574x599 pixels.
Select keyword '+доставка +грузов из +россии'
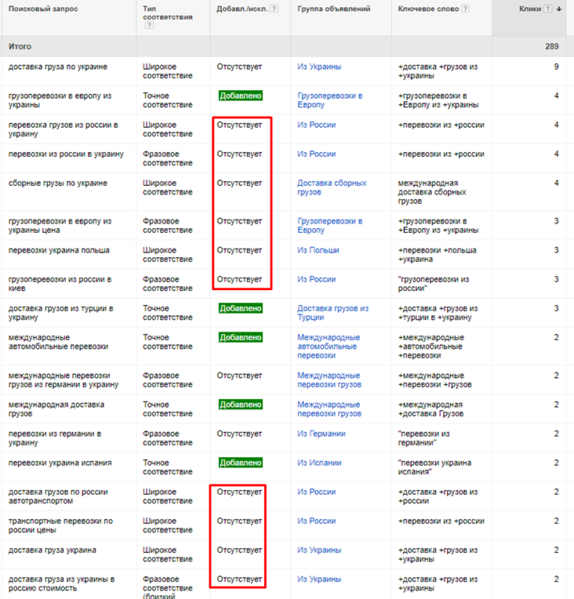(x=438, y=496)
